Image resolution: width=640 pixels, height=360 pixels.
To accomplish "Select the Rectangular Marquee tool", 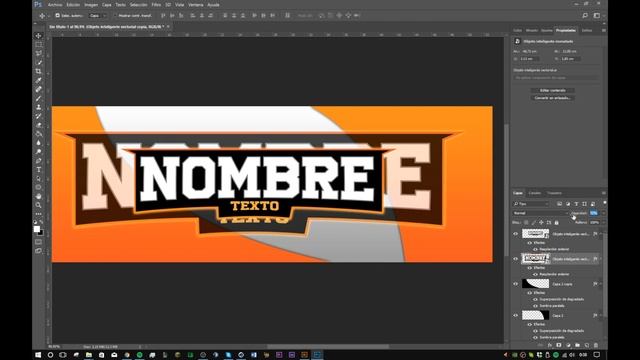I will pos(39,44).
